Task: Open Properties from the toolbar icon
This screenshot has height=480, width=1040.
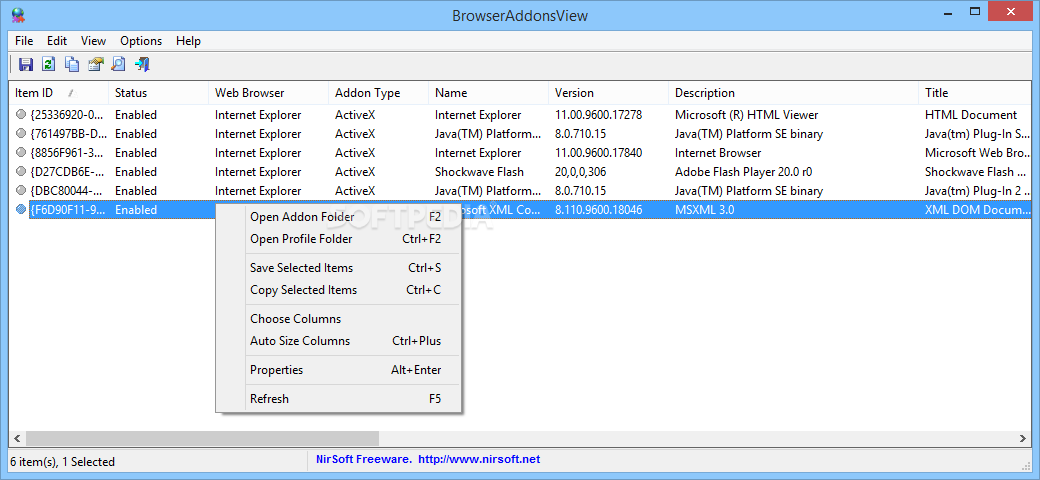Action: pyautogui.click(x=96, y=64)
